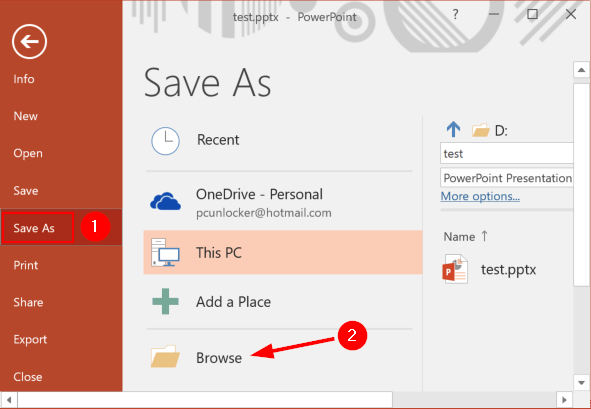Click the file name field containing test
Screen dimensions: 591x409
pyautogui.click(x=507, y=153)
